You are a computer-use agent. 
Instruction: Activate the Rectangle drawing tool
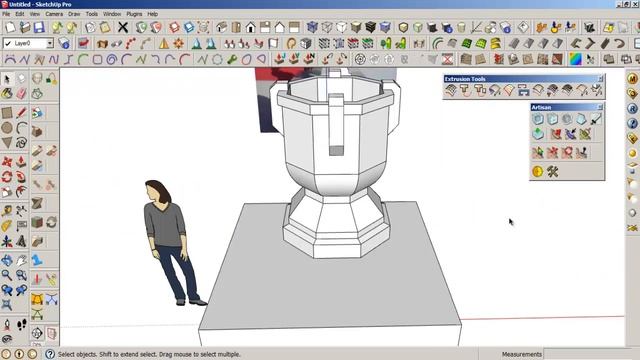pos(7,113)
